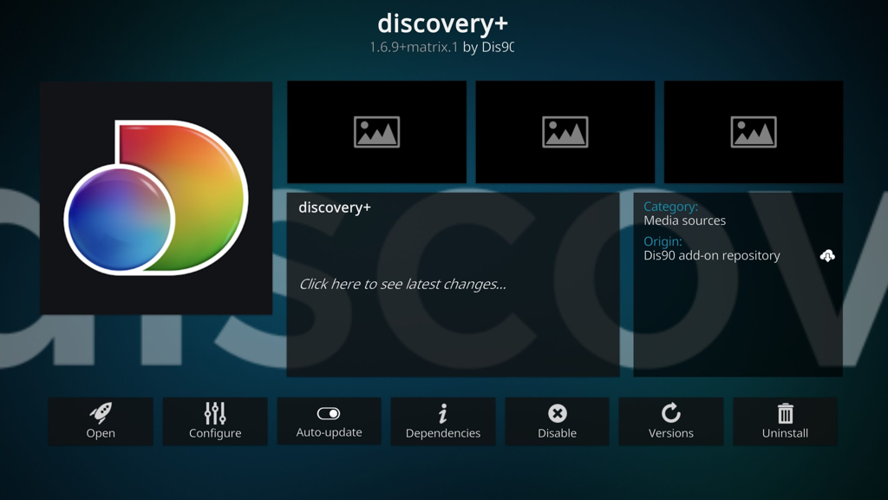The height and width of the screenshot is (500, 888).
Task: Toggle the Auto-update switch
Action: coord(329,413)
